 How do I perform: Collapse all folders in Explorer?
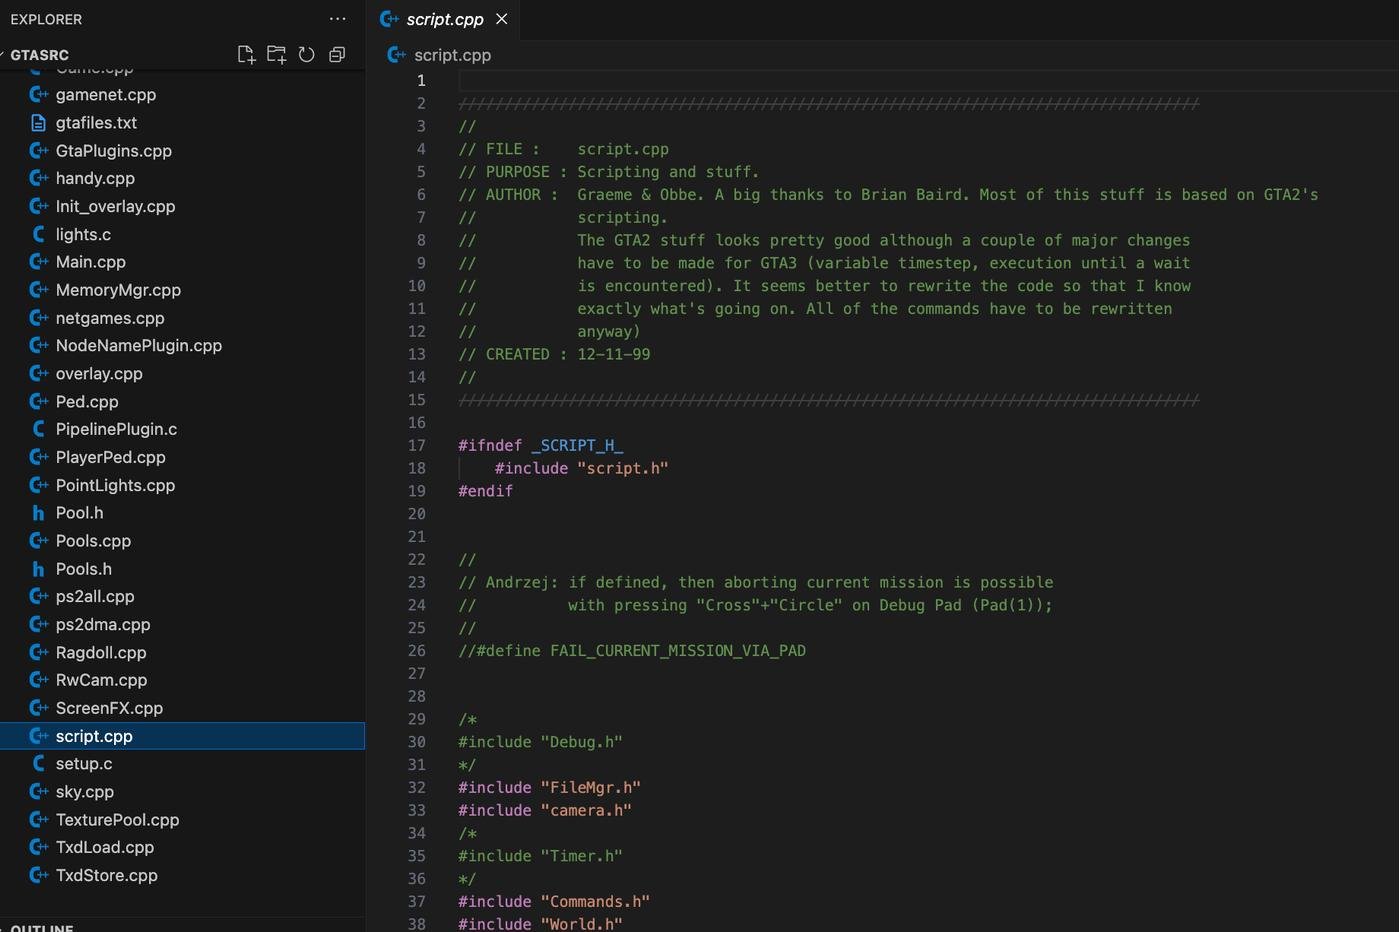pos(337,55)
